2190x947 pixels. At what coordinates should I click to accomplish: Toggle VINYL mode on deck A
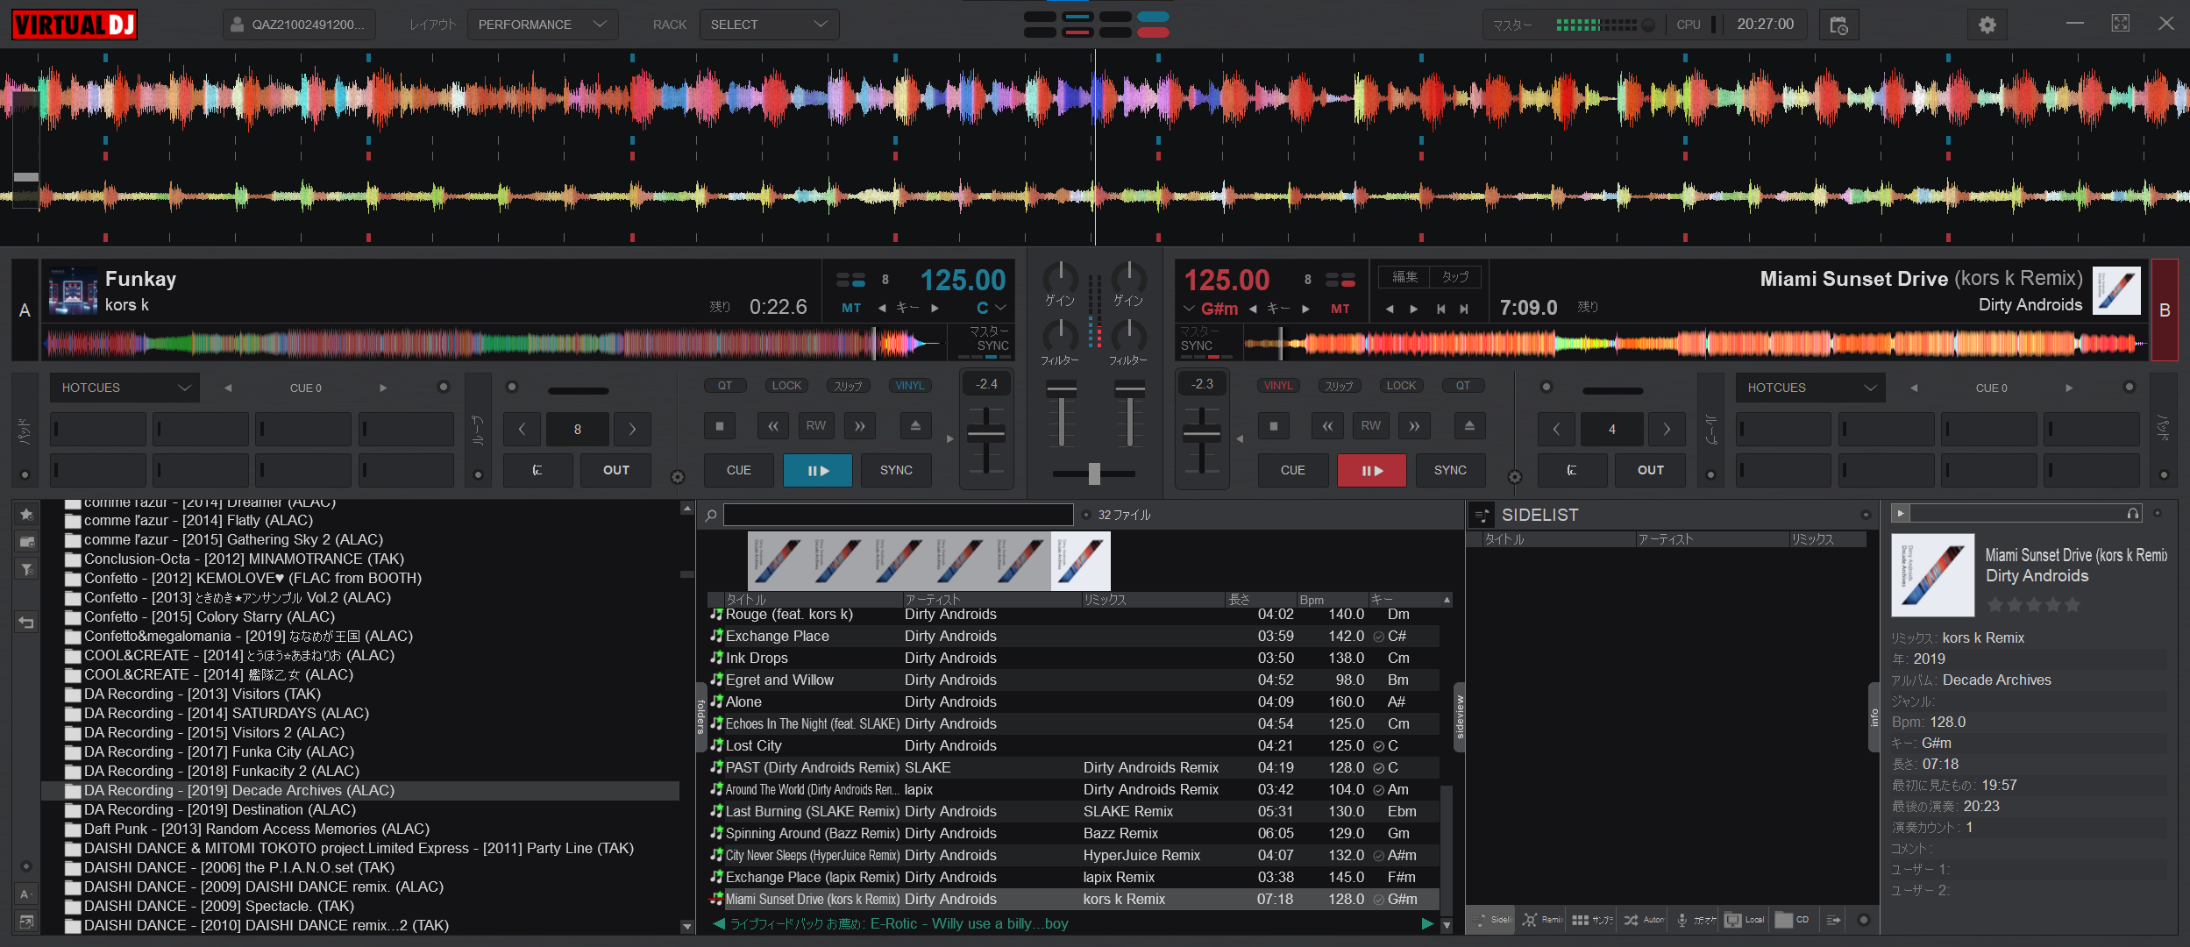click(x=910, y=385)
